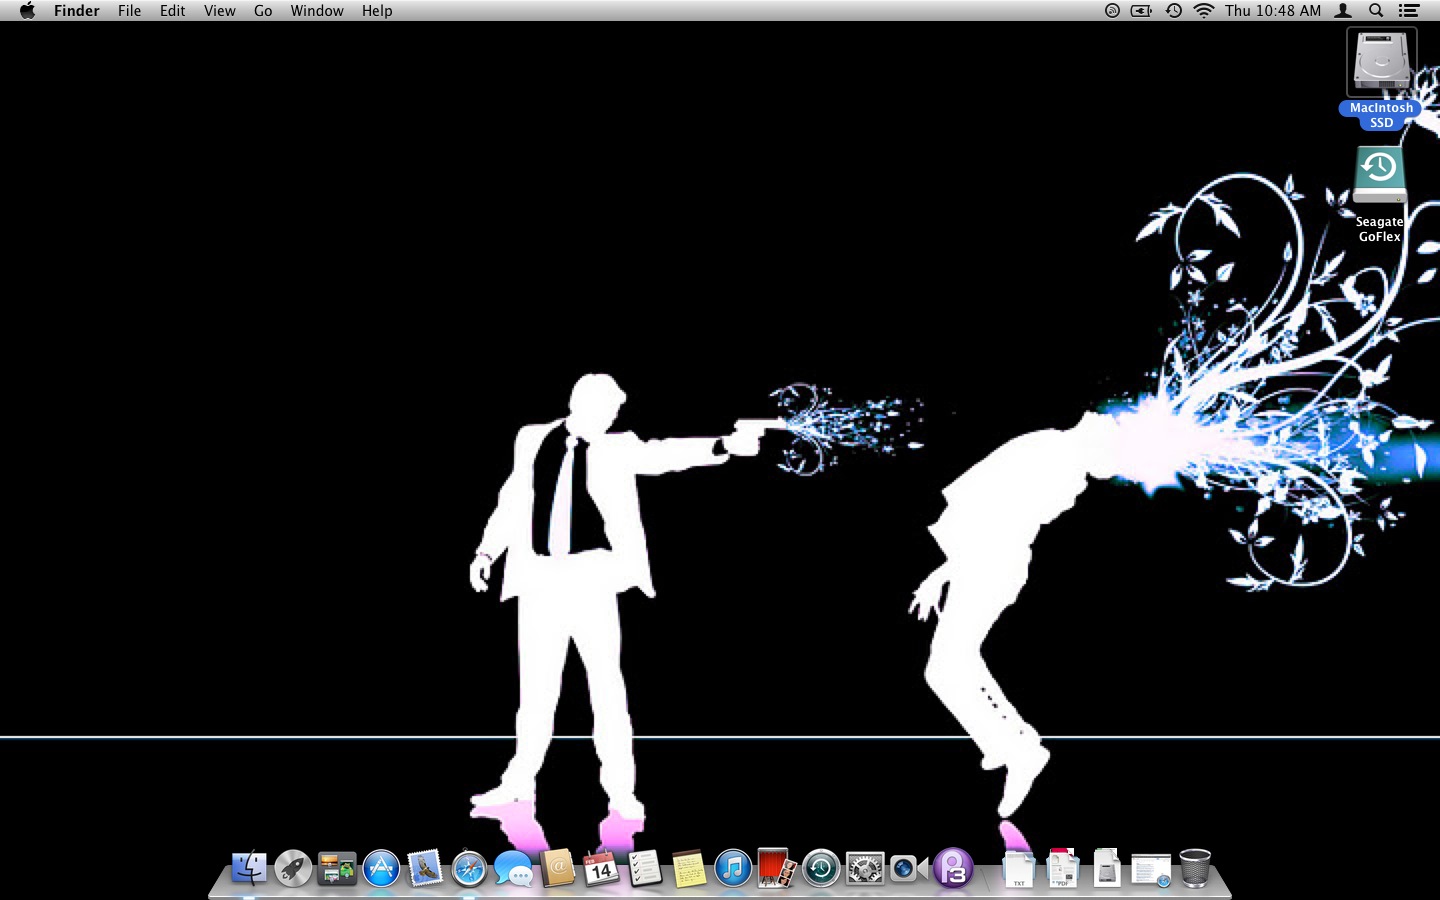
Task: Open the Go menu
Action: click(x=263, y=11)
